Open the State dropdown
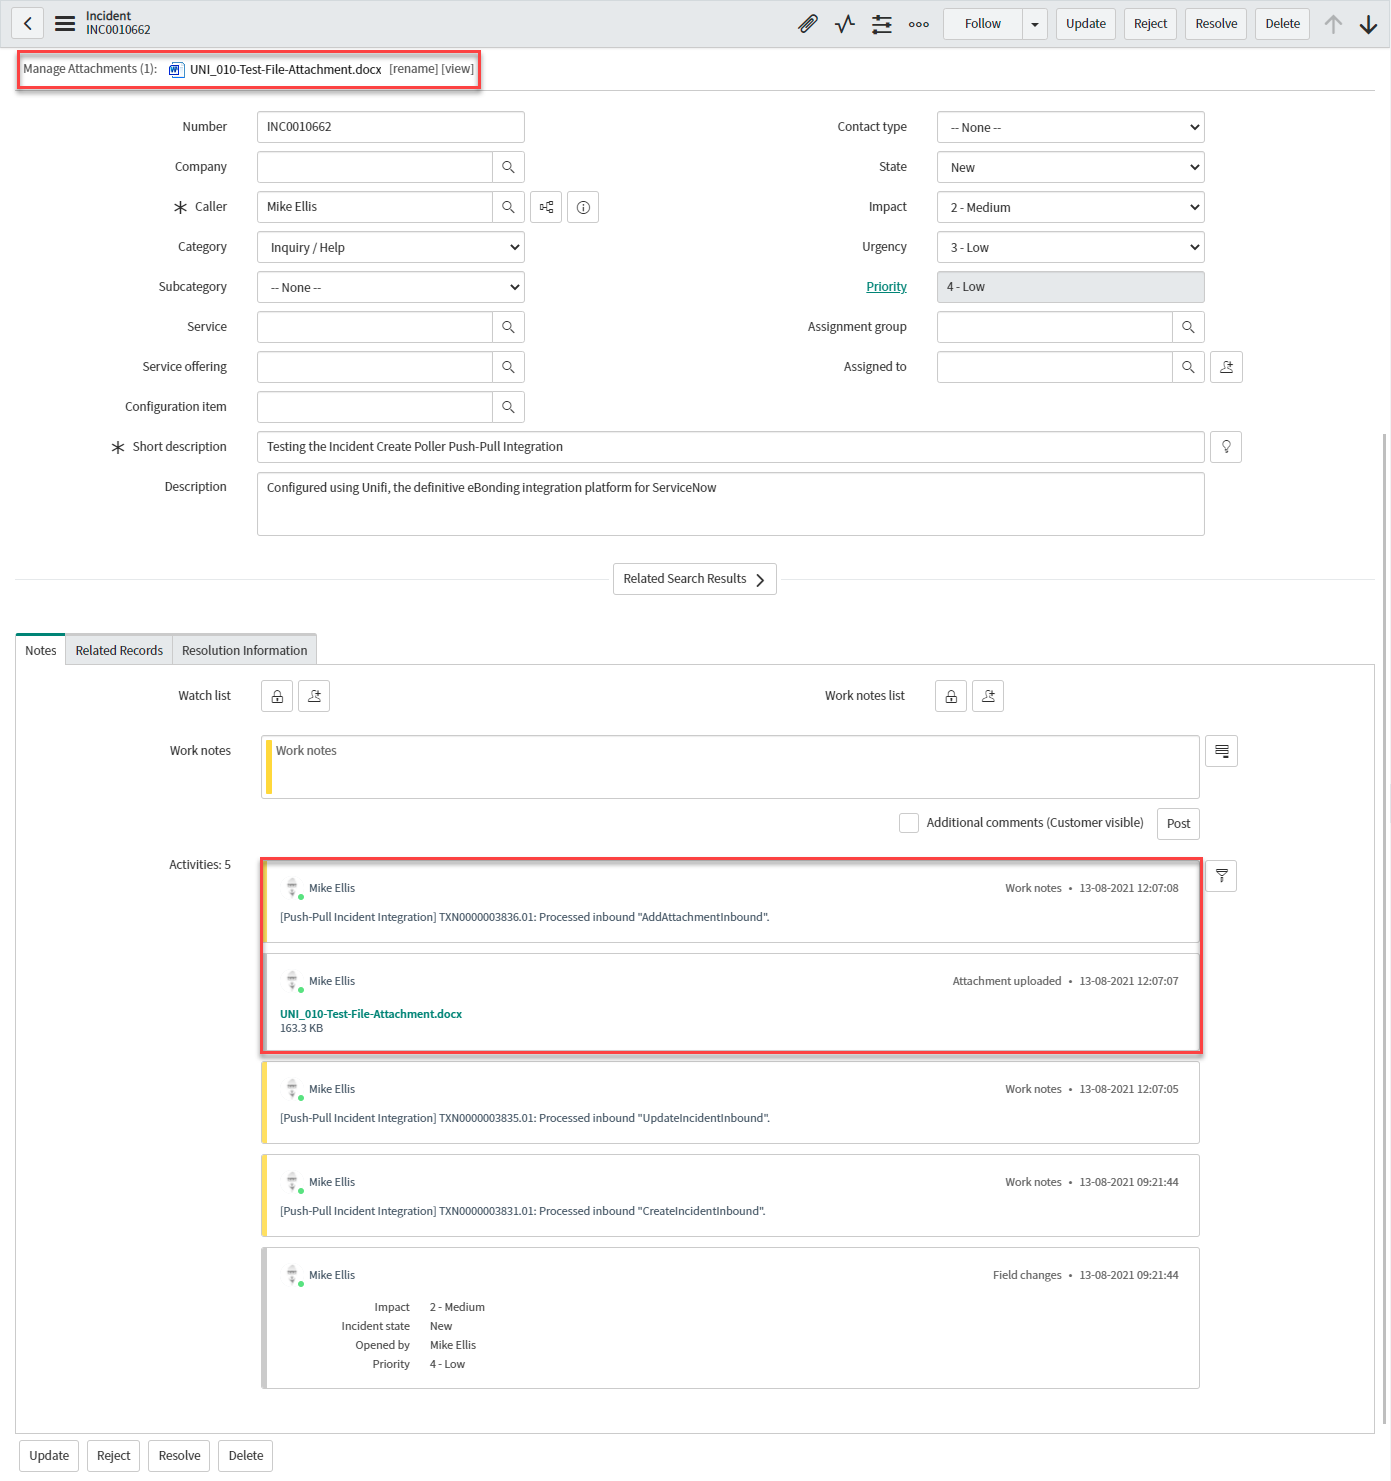 point(1070,167)
